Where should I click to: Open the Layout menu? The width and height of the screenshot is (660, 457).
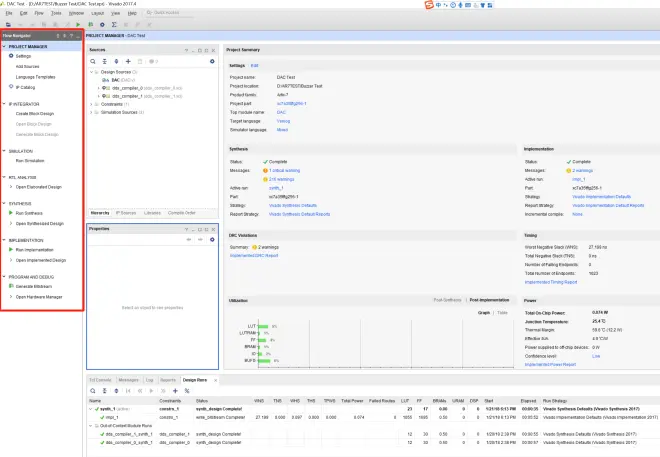pyautogui.click(x=97, y=13)
